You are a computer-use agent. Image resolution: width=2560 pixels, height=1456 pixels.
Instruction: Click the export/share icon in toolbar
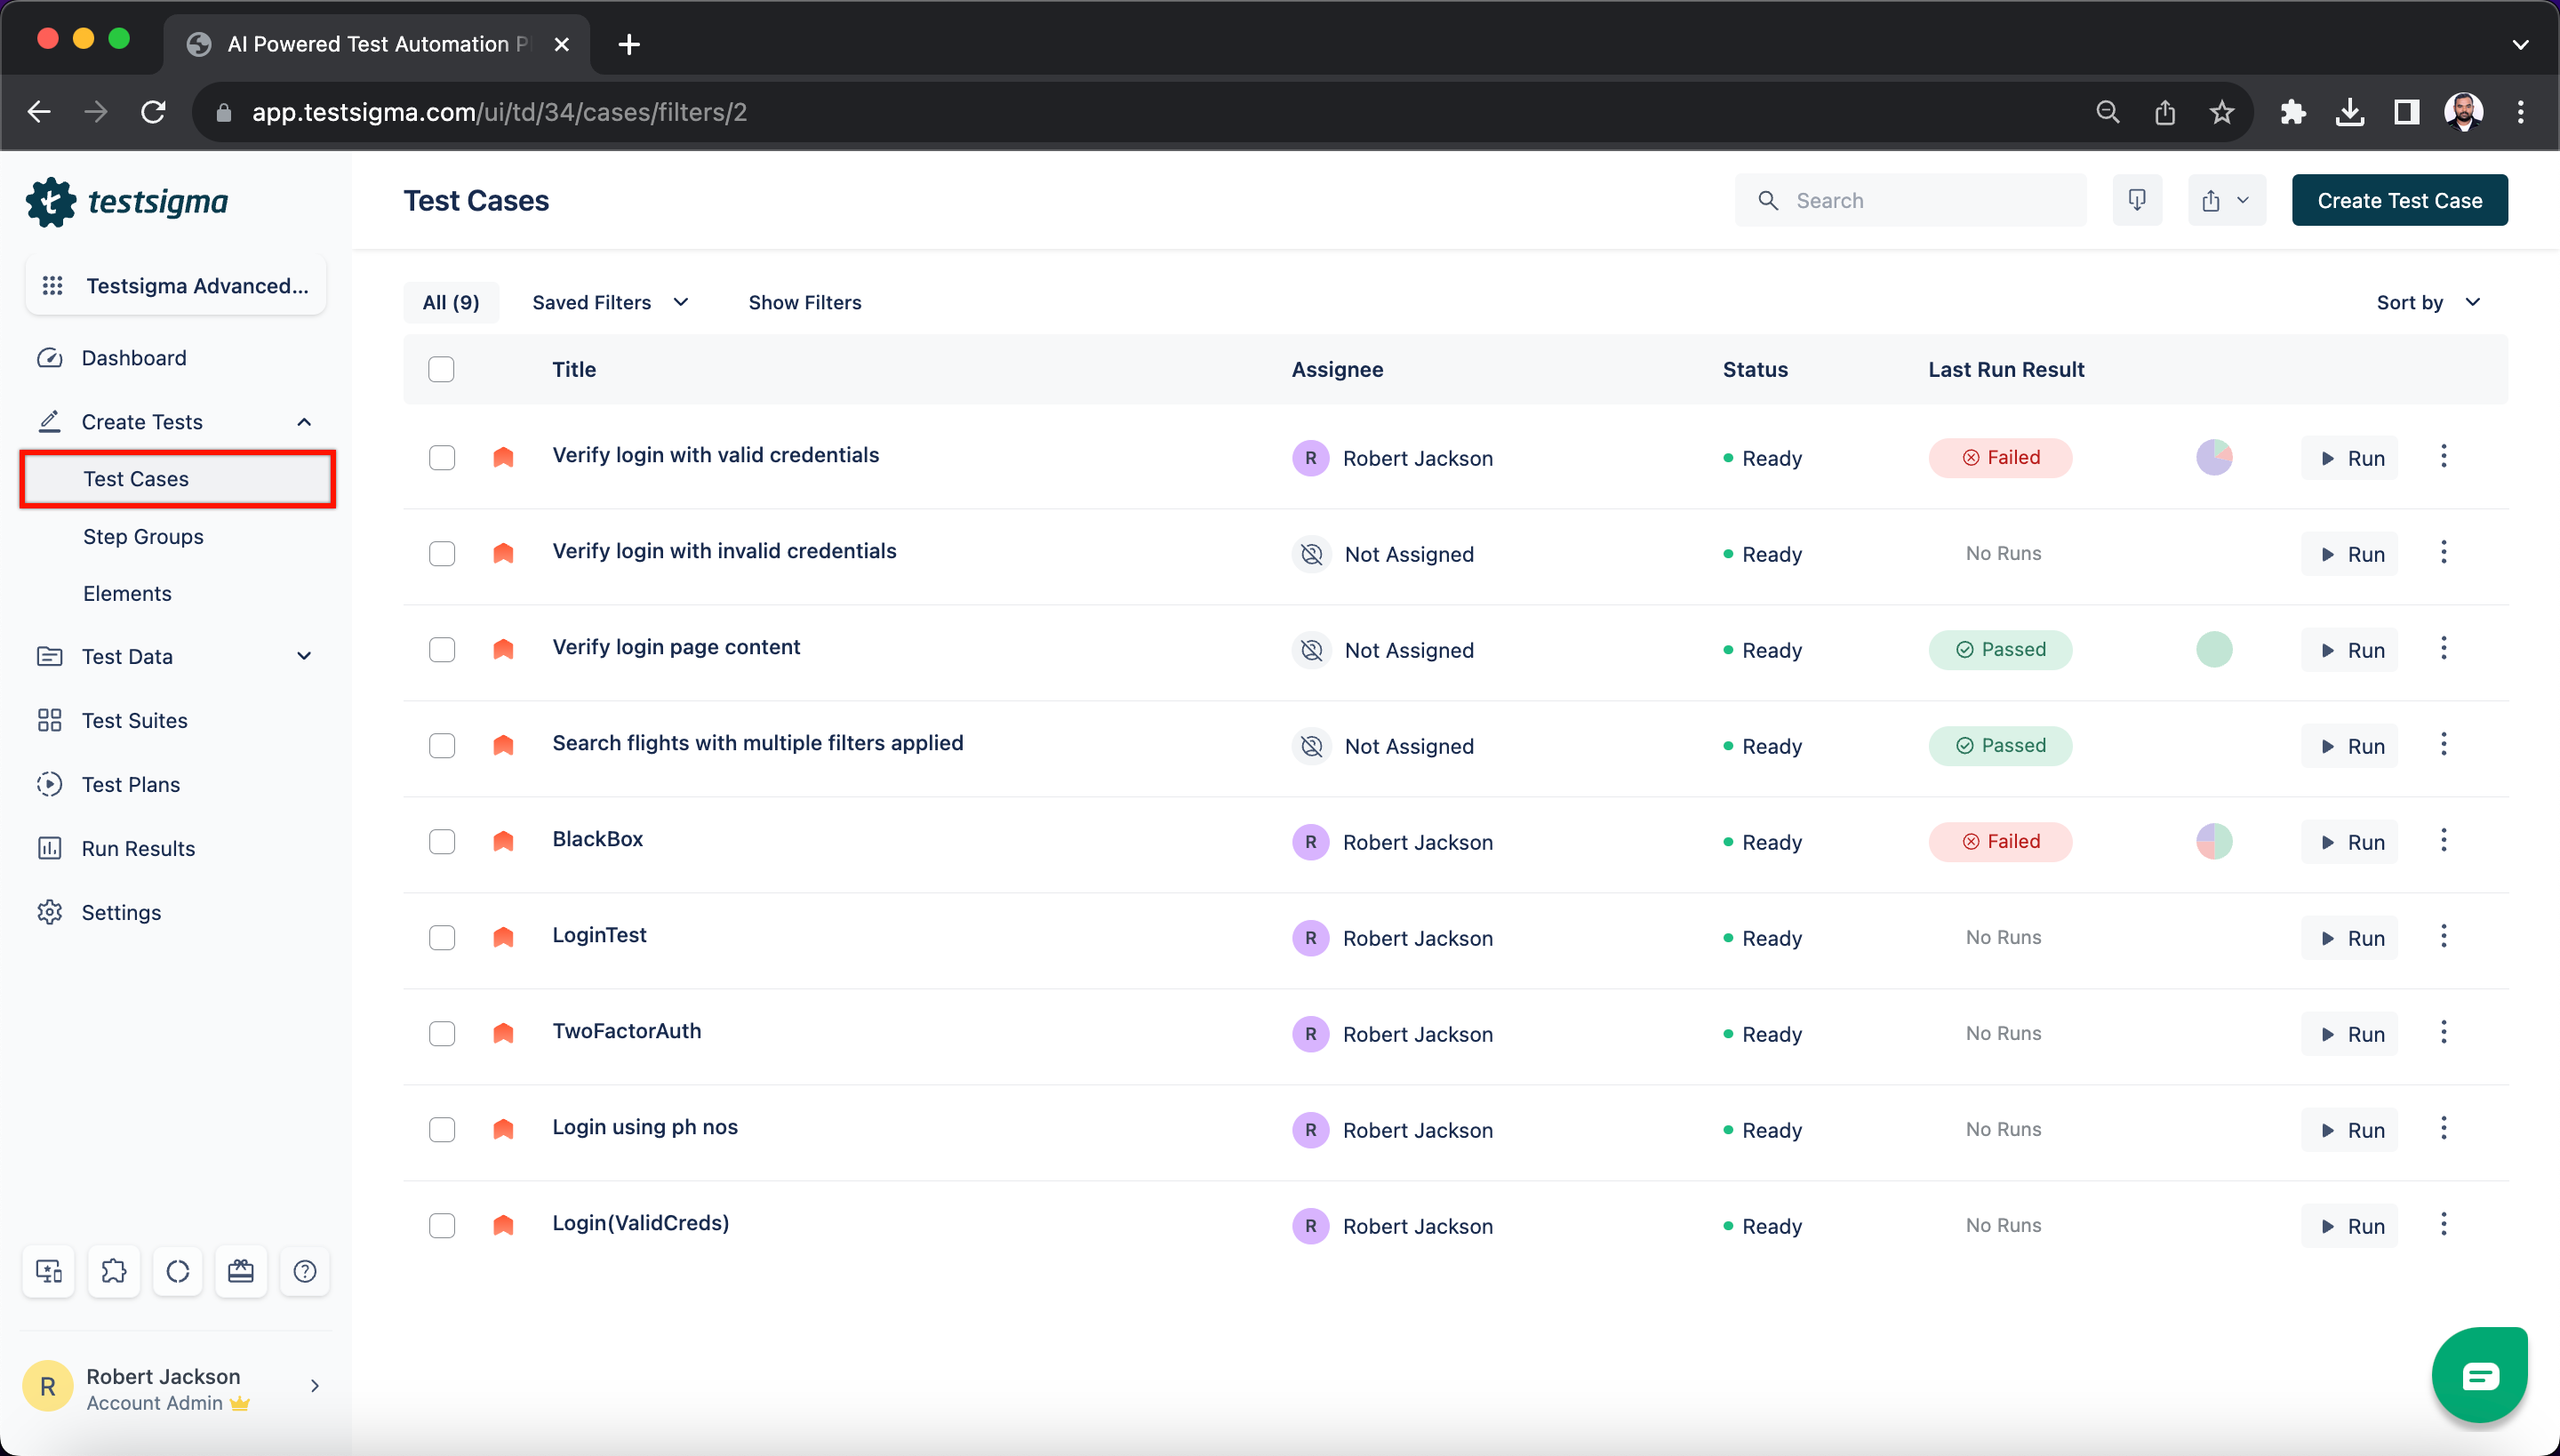coord(2212,201)
